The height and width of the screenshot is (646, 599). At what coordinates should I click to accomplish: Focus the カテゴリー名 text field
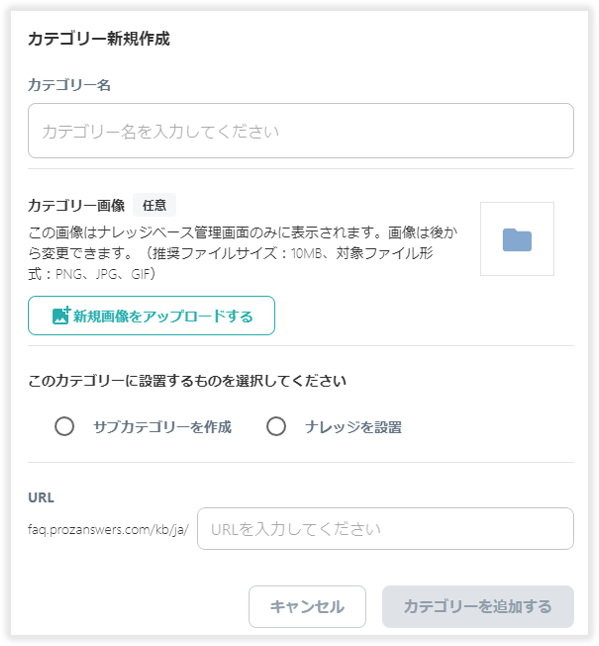click(301, 131)
